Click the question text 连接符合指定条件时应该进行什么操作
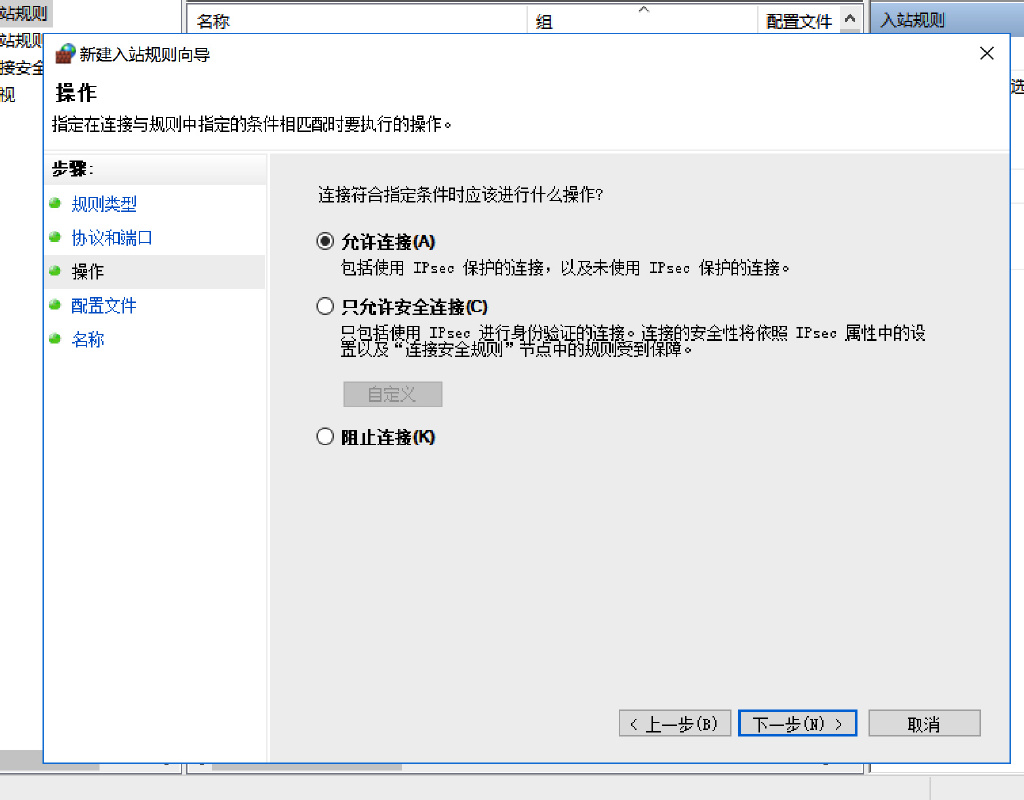 coord(460,195)
